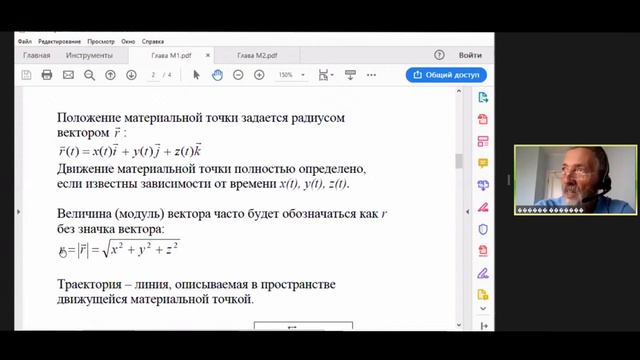Open the Редактирование menu
This screenshot has width=640, height=360.
click(60, 42)
